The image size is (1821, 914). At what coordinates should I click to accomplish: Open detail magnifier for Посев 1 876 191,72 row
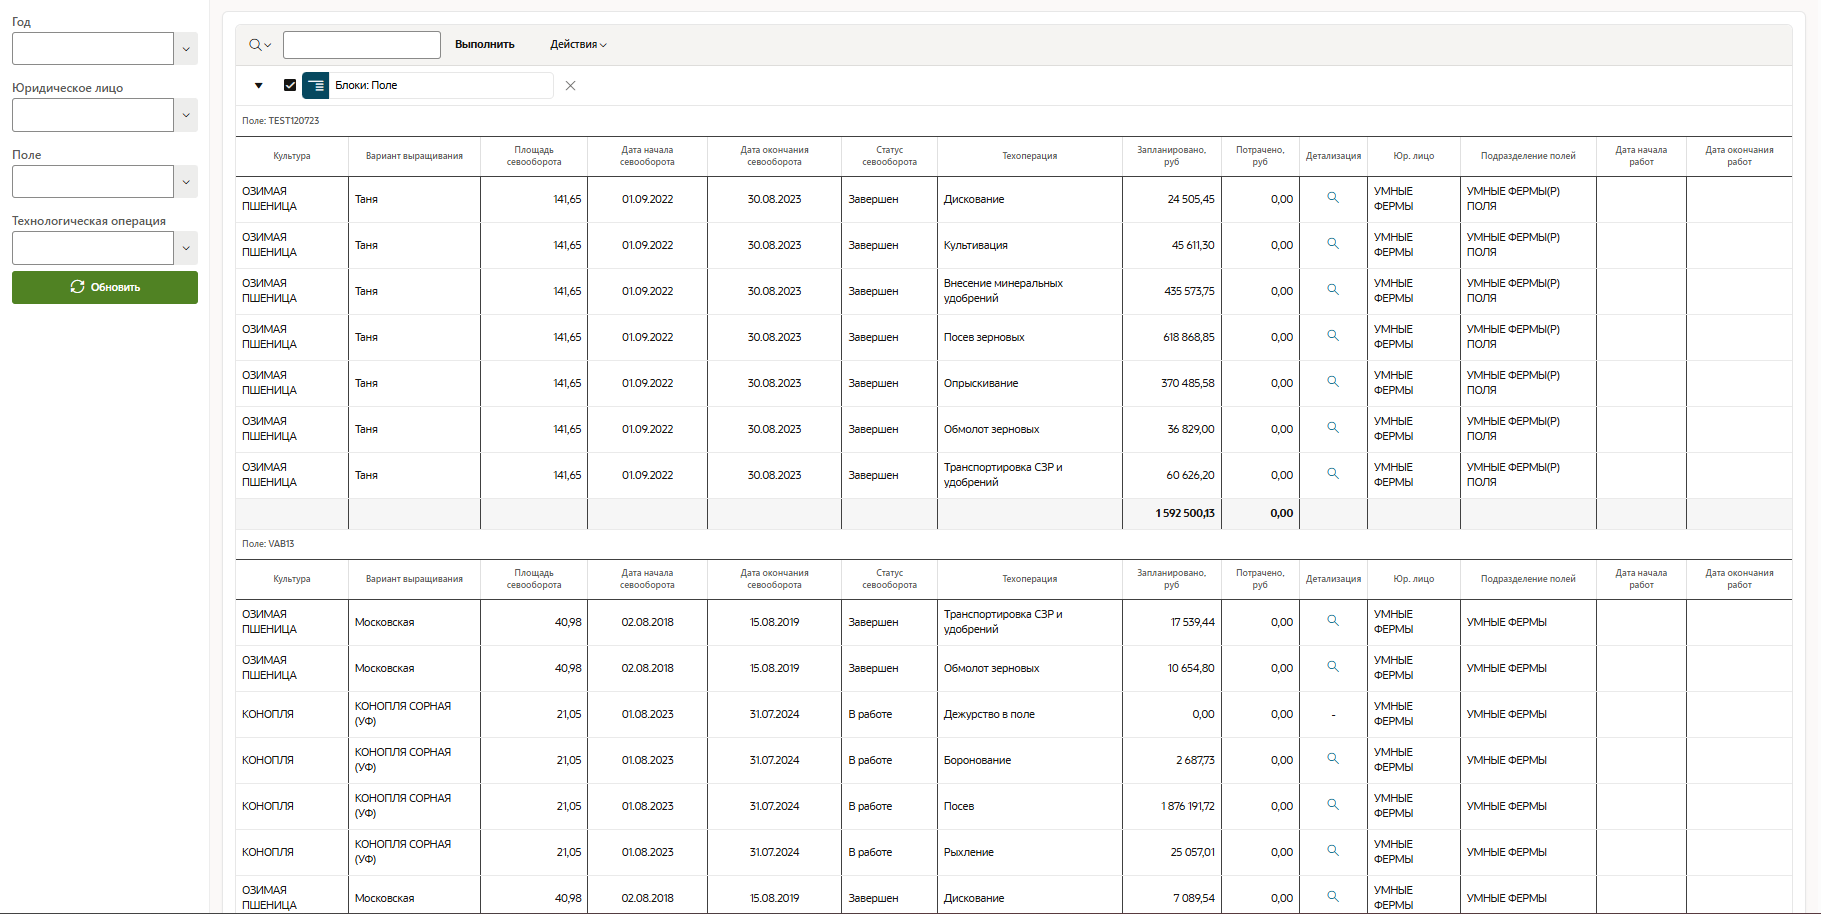[1333, 805]
